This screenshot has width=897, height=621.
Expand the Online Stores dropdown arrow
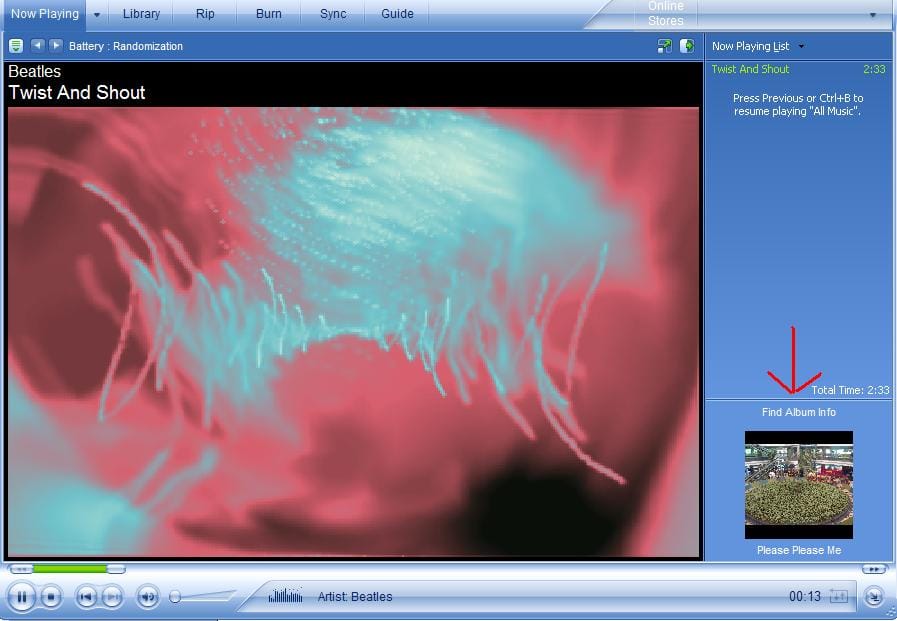872,15
